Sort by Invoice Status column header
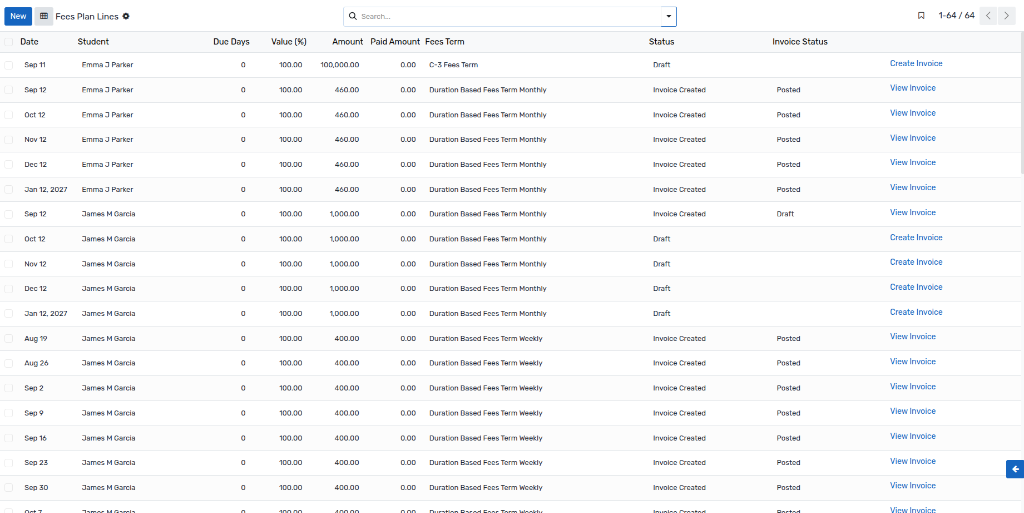Image resolution: width=1024 pixels, height=513 pixels. point(799,42)
